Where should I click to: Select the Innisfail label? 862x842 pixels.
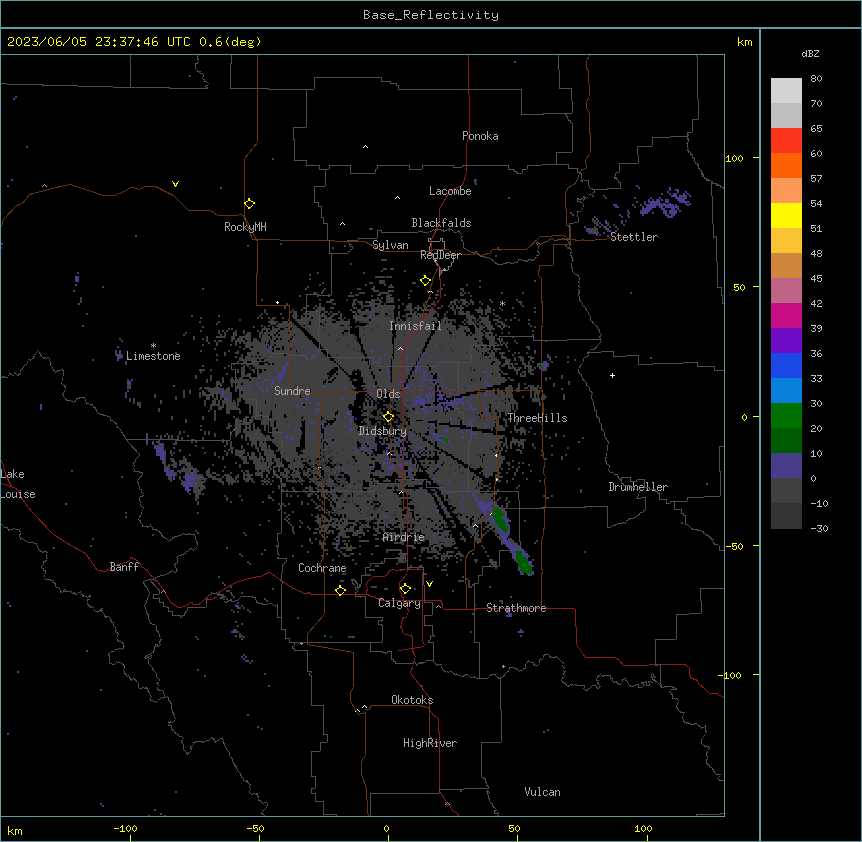click(x=415, y=326)
